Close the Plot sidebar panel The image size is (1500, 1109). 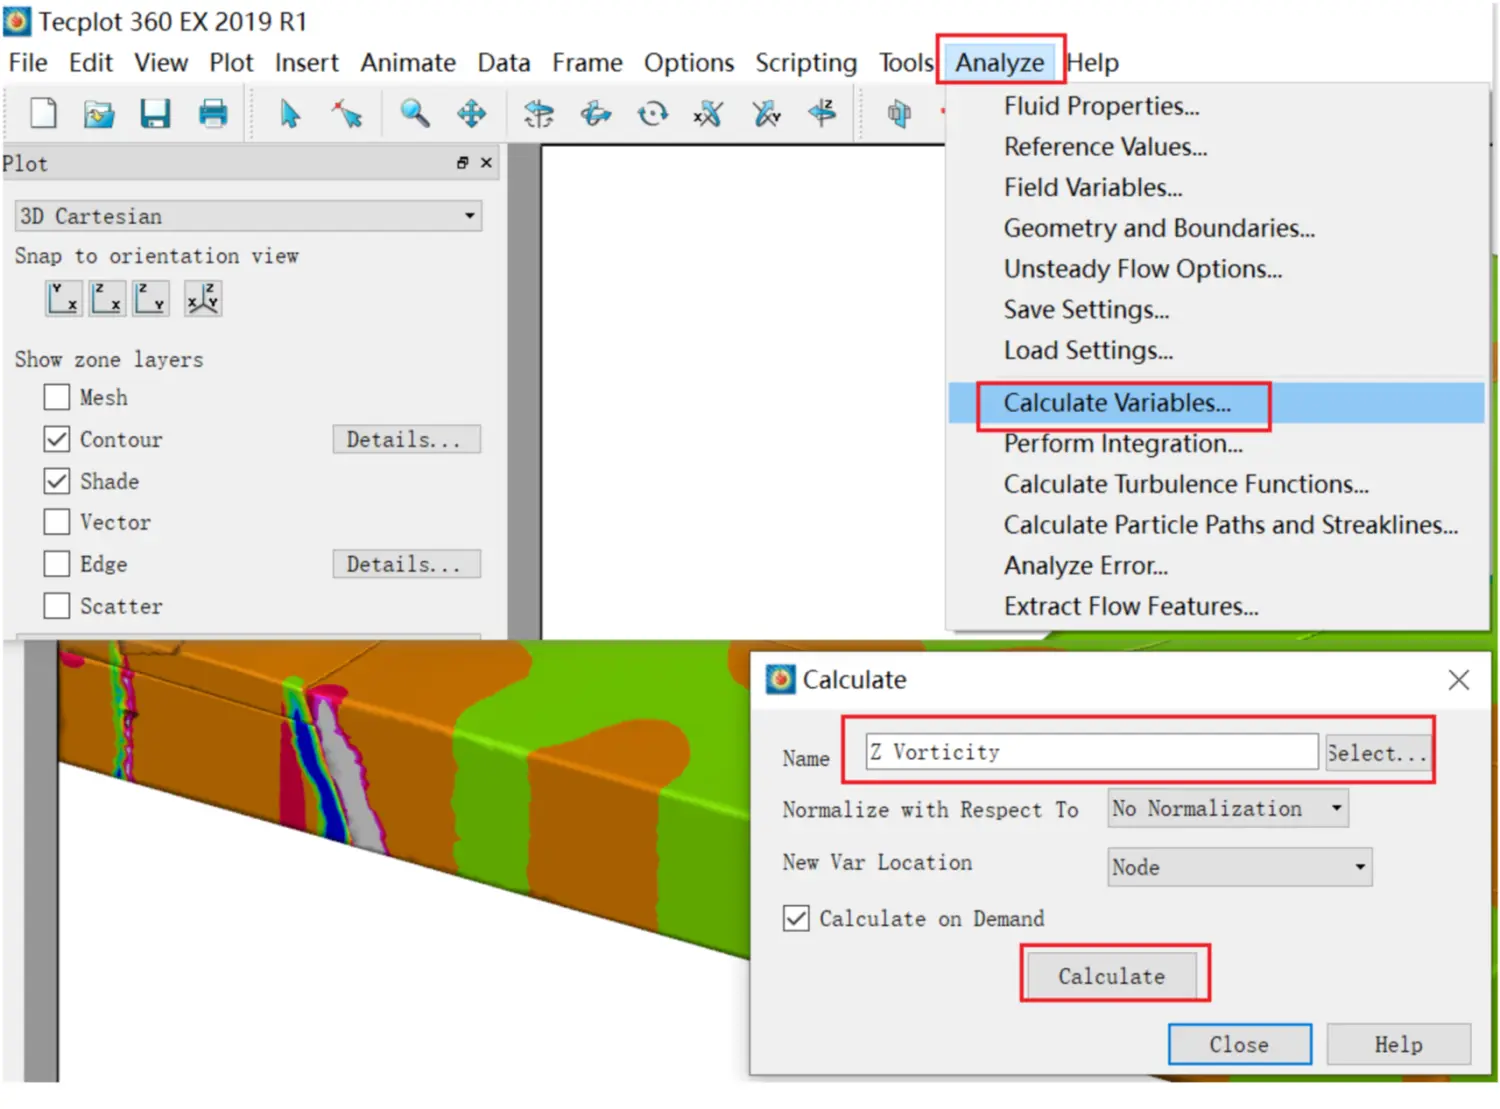tap(487, 163)
